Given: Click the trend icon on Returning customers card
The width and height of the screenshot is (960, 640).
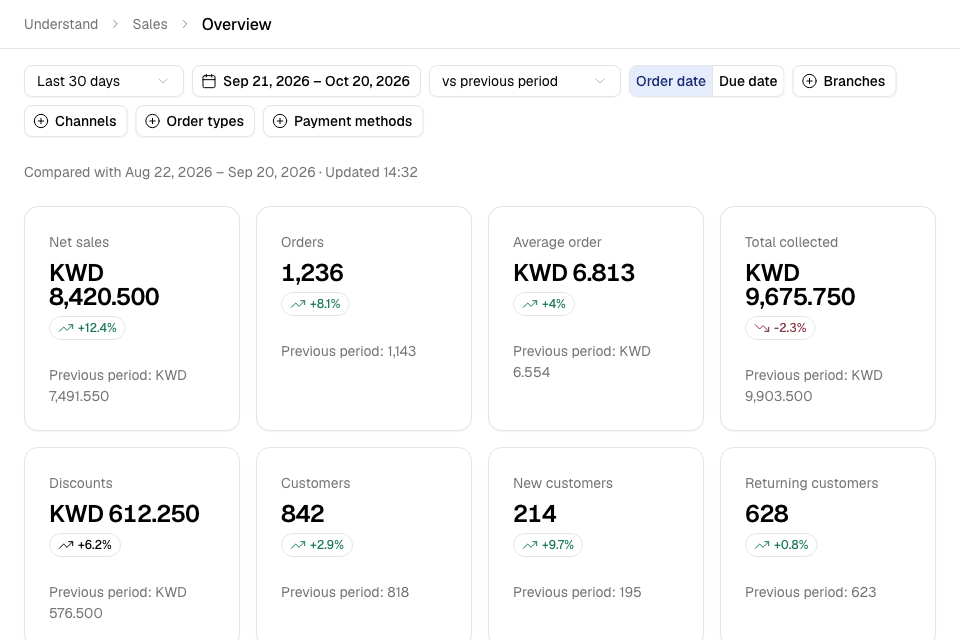Looking at the screenshot, I should point(762,545).
